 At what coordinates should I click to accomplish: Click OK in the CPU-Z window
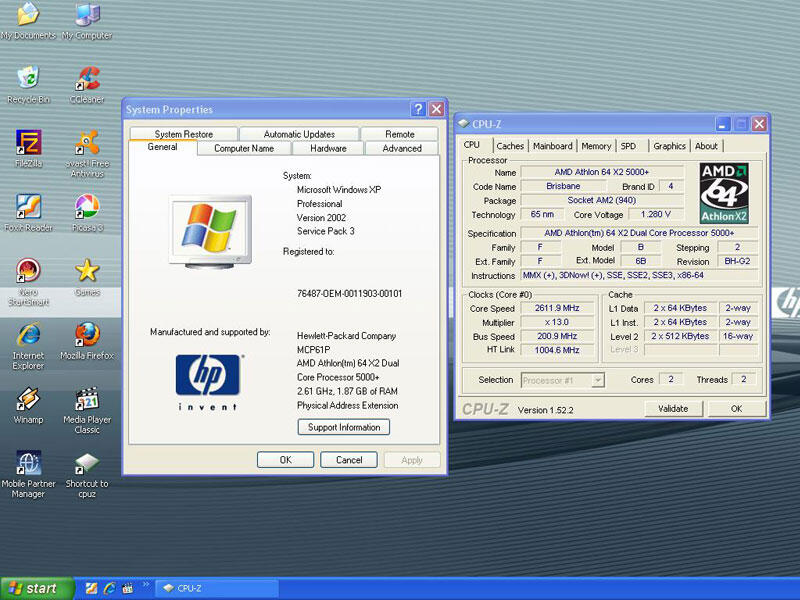point(736,409)
